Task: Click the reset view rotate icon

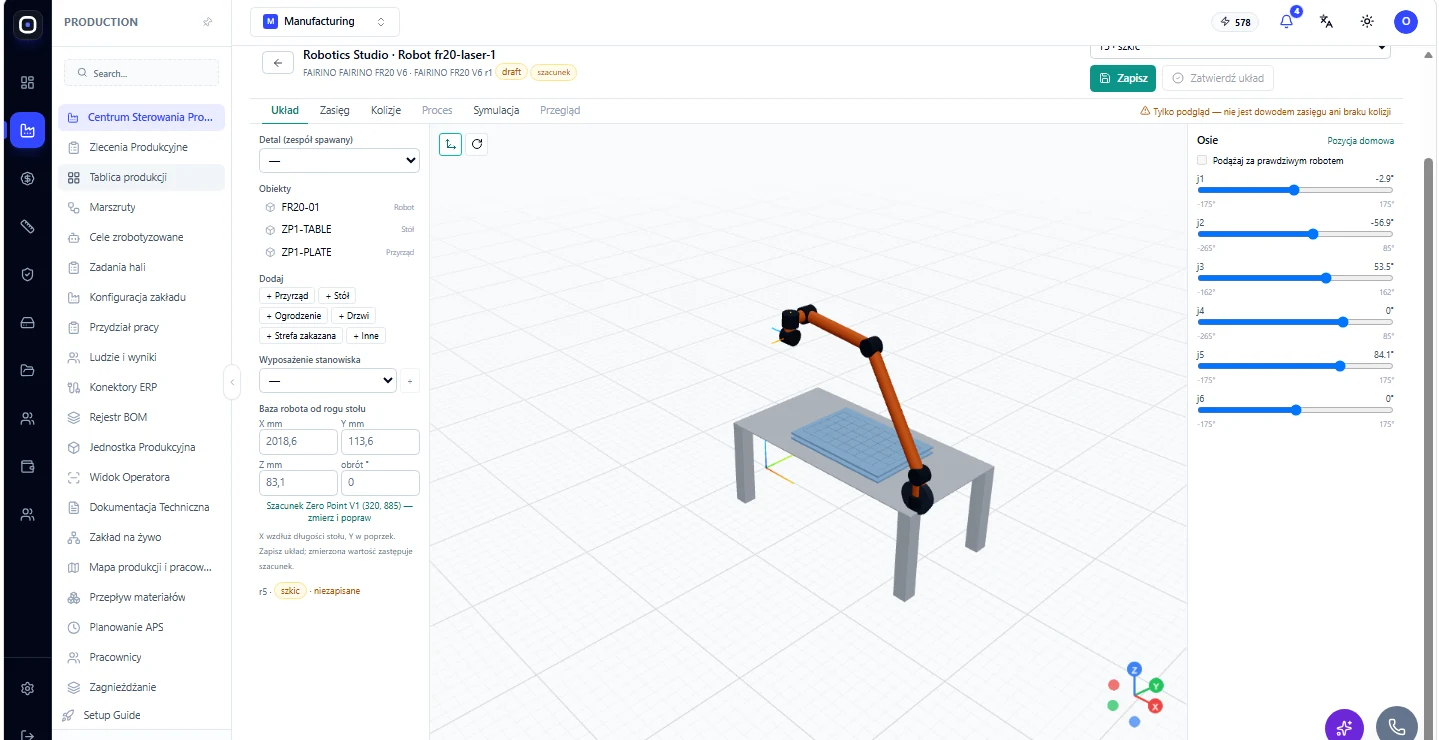Action: [x=477, y=144]
